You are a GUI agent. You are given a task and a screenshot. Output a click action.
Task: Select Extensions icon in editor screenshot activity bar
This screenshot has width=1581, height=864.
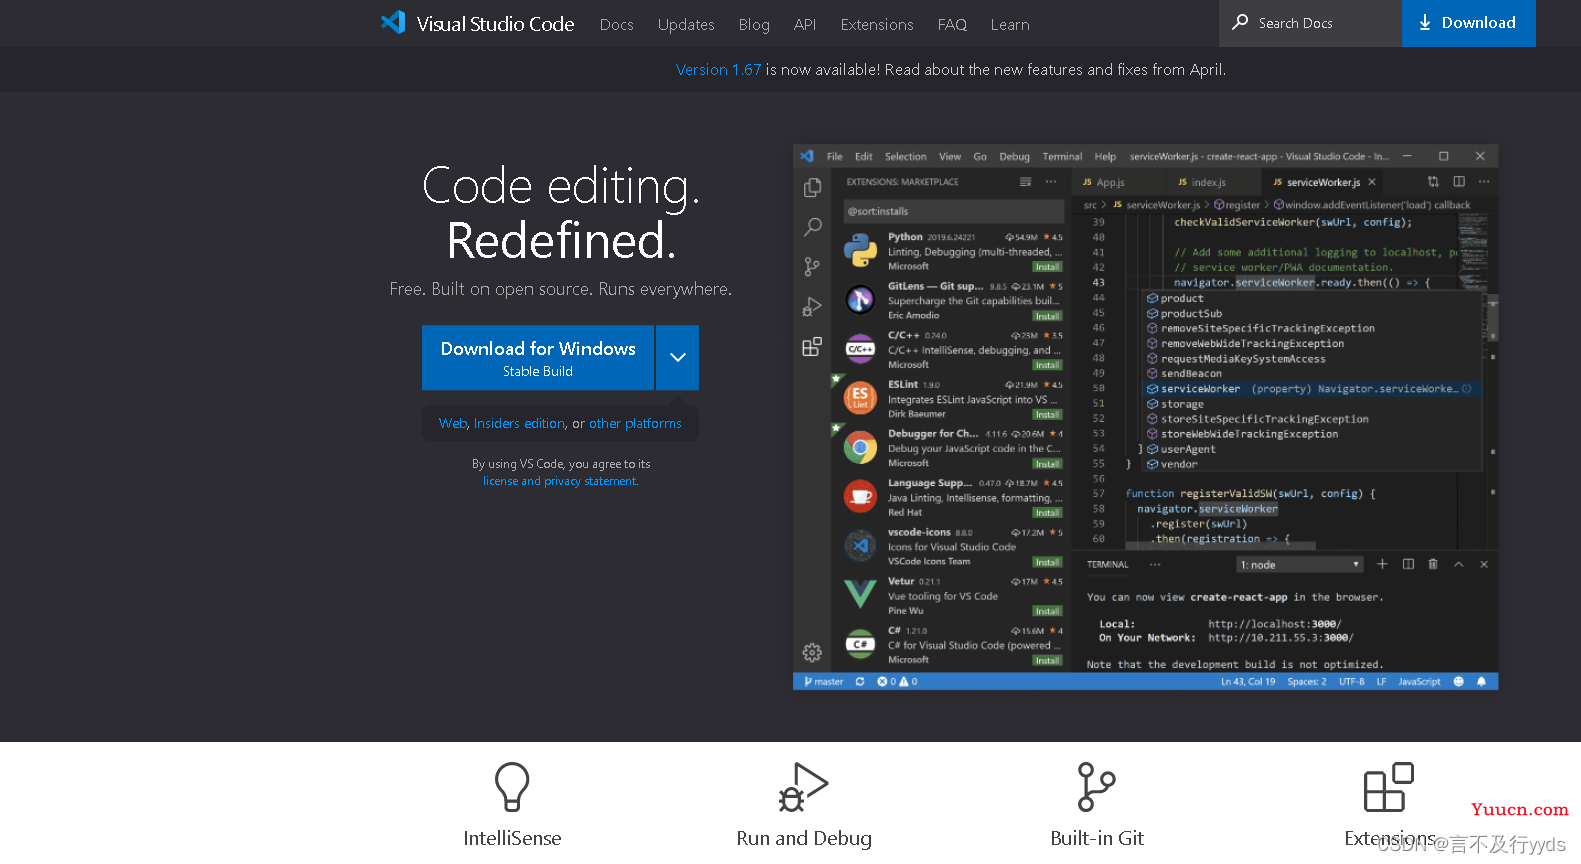812,347
